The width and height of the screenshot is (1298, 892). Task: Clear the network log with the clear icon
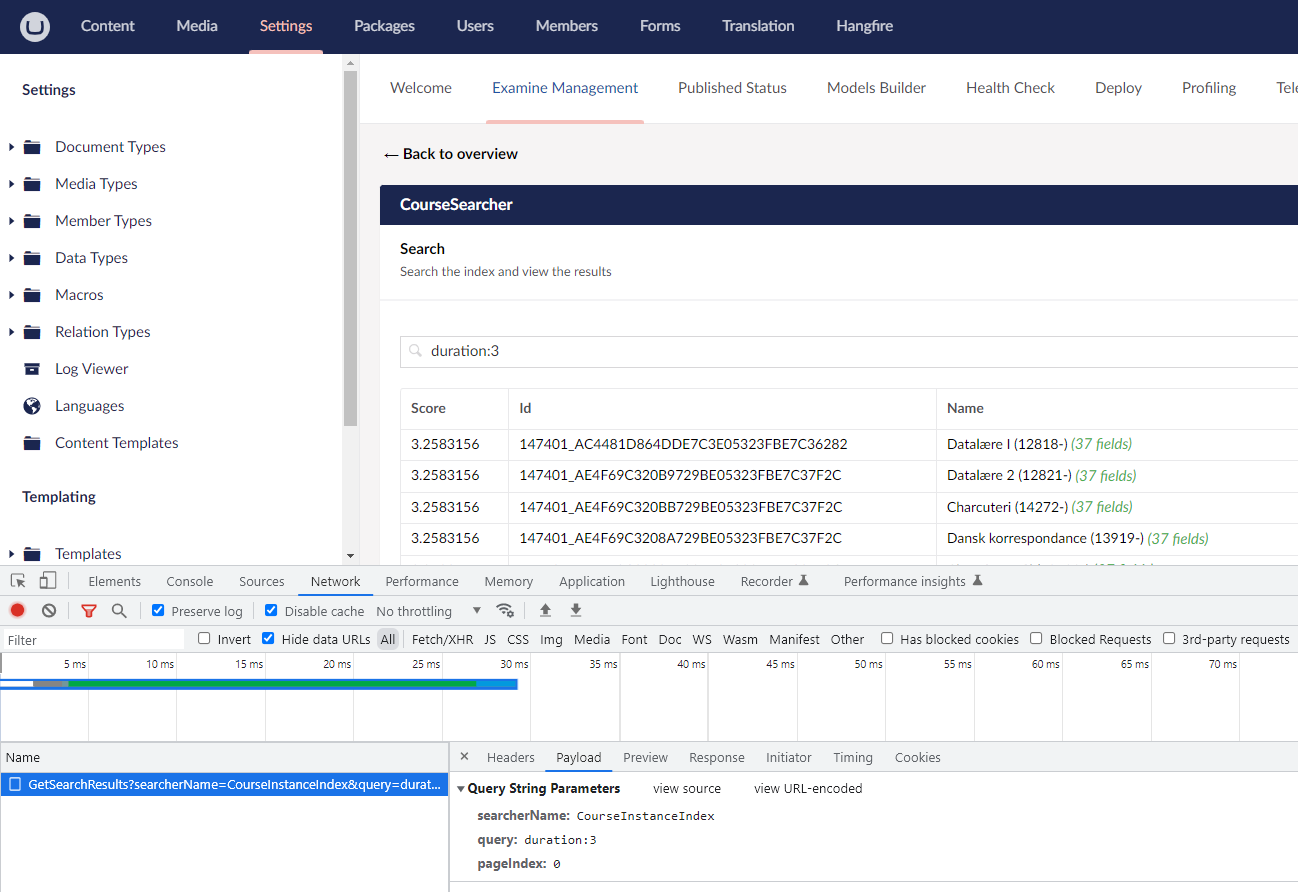(x=48, y=610)
